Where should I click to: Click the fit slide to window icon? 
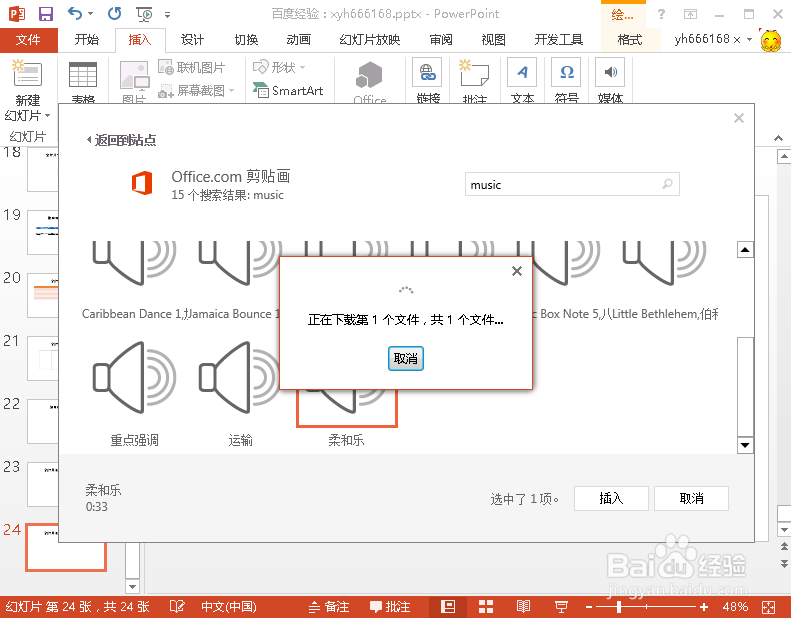[x=768, y=607]
